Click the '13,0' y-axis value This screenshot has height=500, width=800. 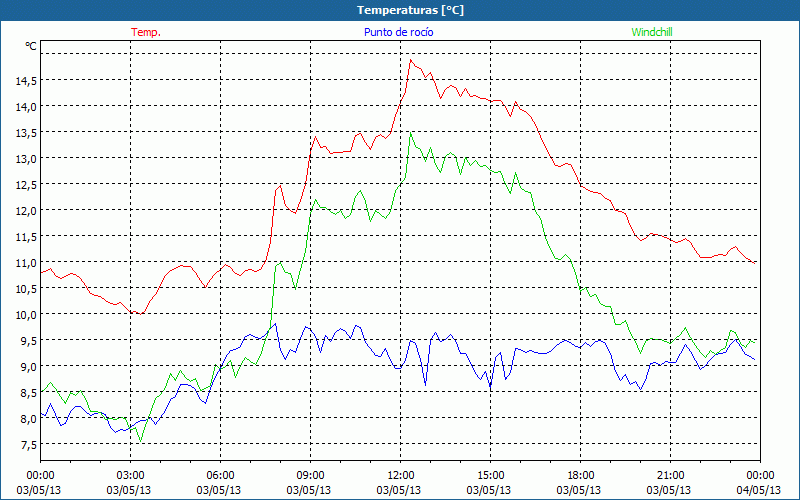[x=26, y=158]
